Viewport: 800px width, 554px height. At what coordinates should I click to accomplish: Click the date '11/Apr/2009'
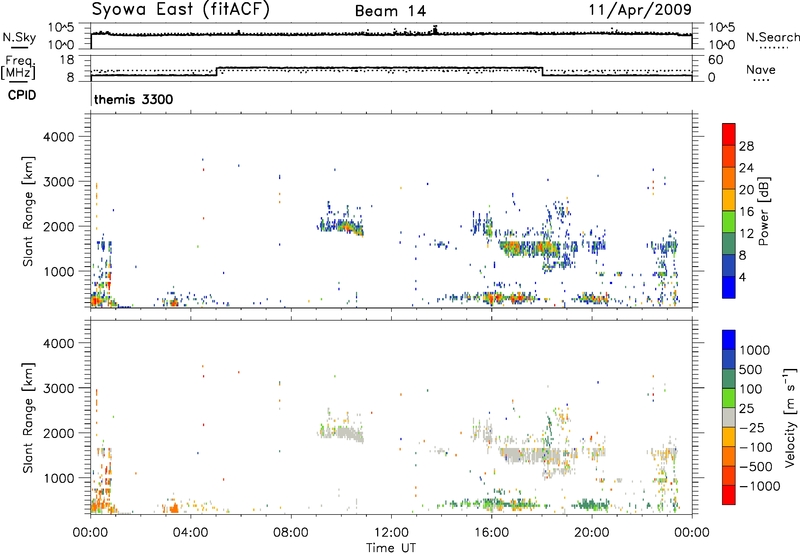pos(640,9)
